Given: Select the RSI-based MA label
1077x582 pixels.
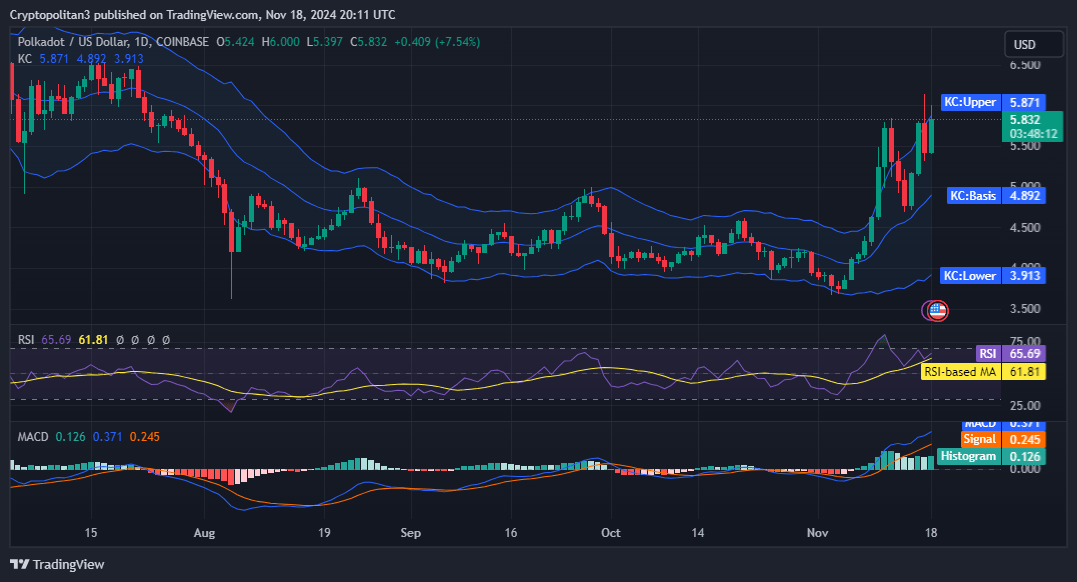Looking at the screenshot, I should [960, 372].
